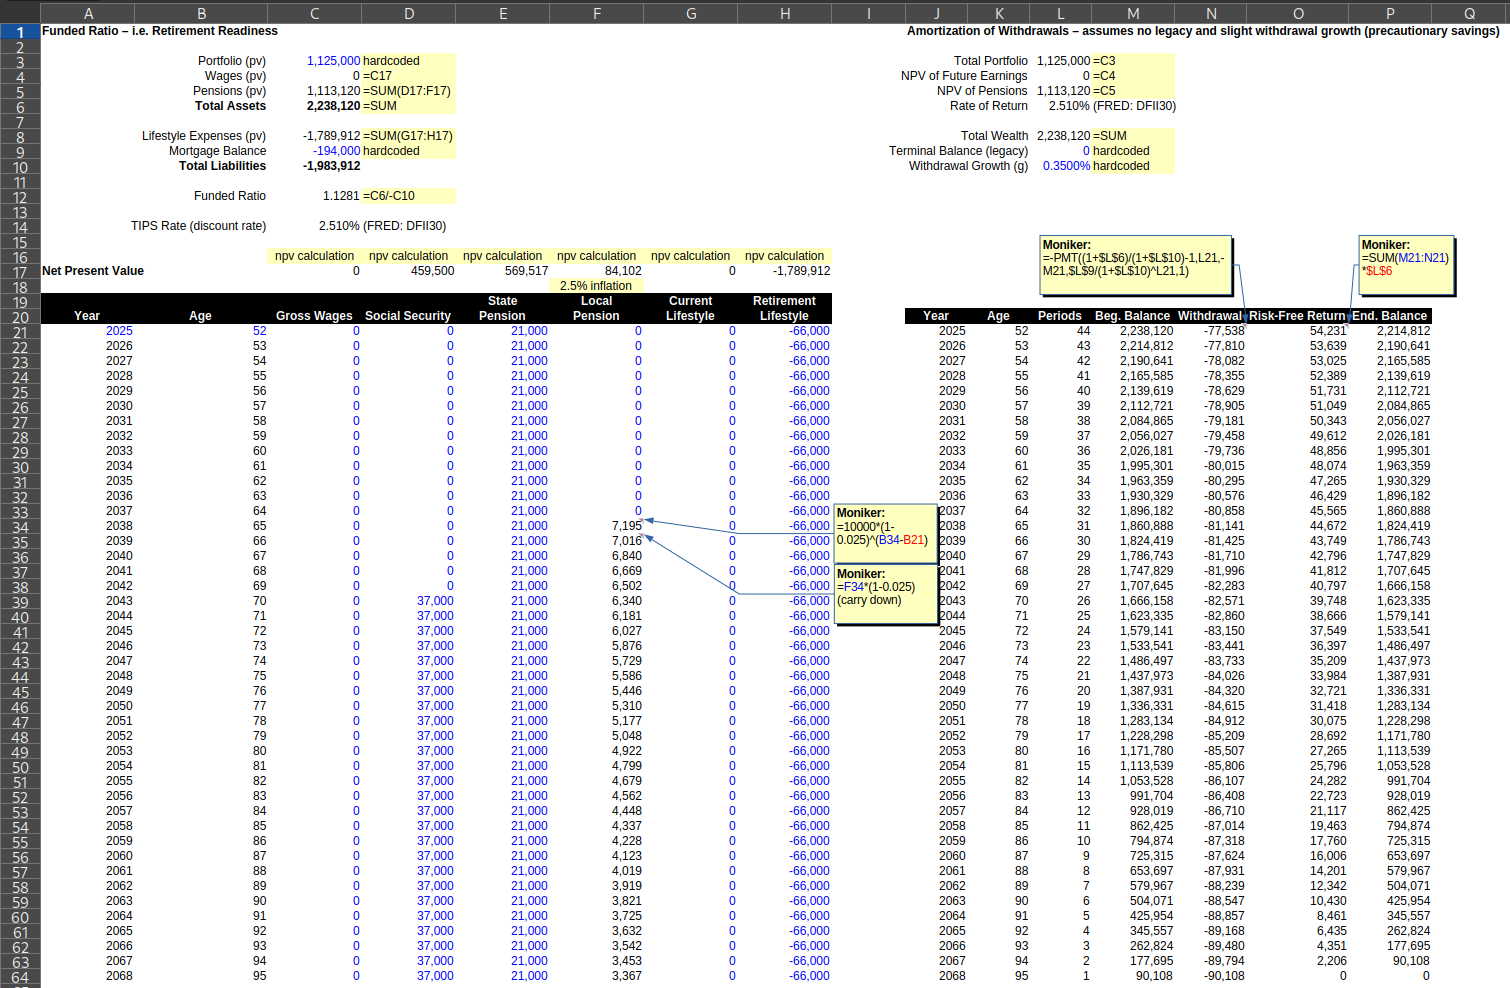Image resolution: width=1510 pixels, height=988 pixels.
Task: Click the '7,195' local pension value
Action: 627,526
